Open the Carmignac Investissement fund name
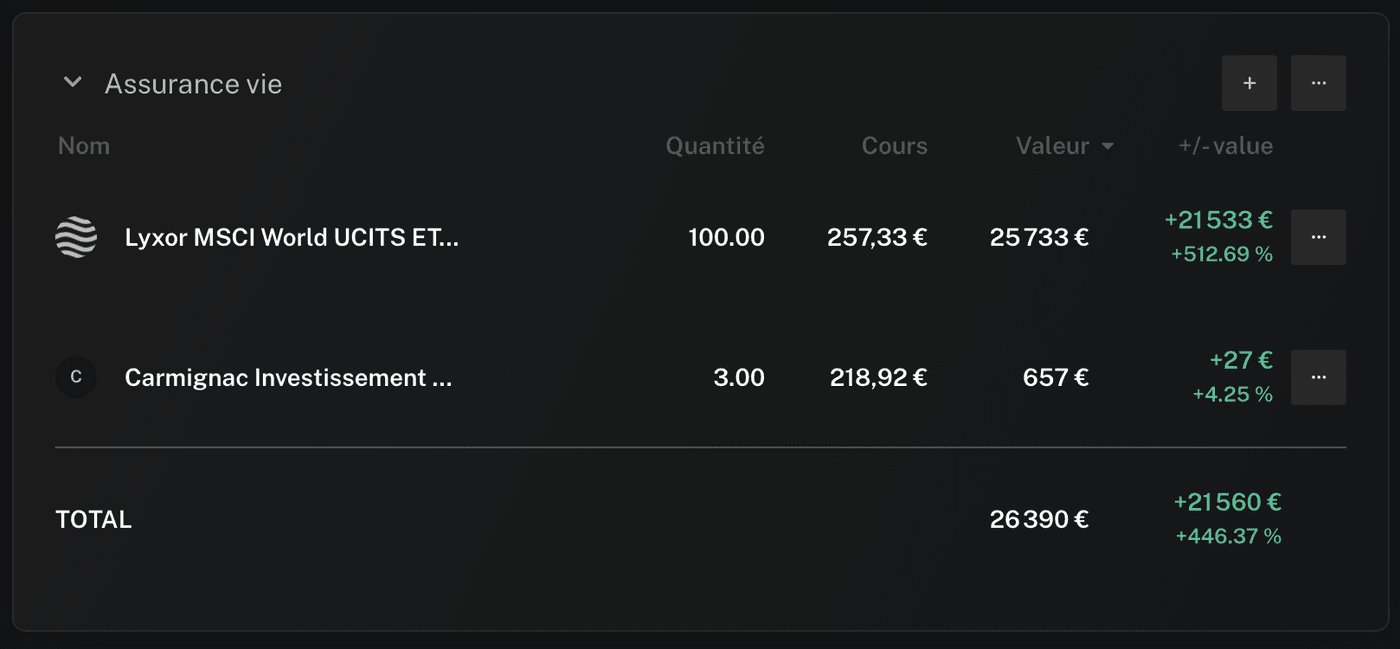1400x649 pixels. click(x=288, y=378)
